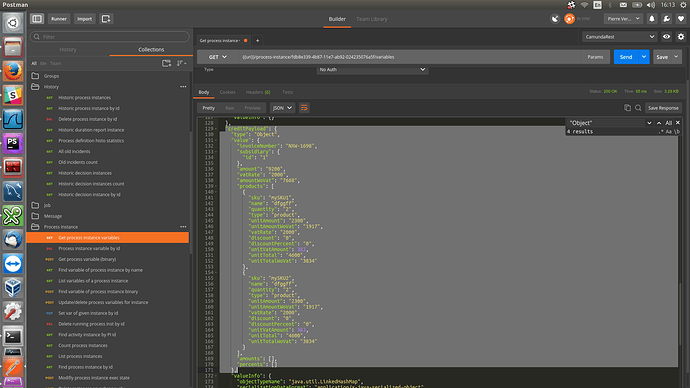Open the manage environments gear icon

click(681, 37)
